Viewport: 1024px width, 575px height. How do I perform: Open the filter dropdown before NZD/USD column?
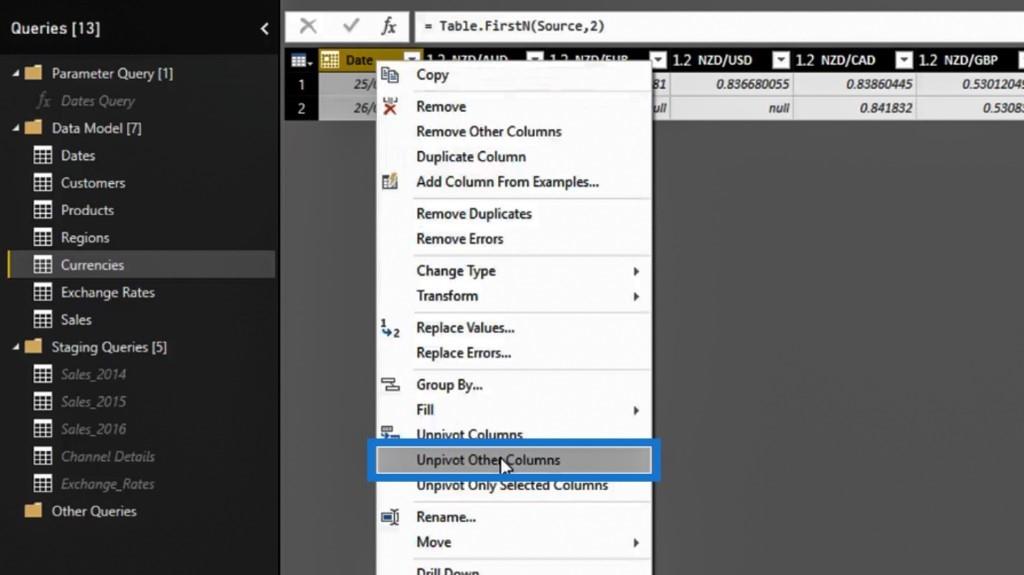[x=658, y=61]
